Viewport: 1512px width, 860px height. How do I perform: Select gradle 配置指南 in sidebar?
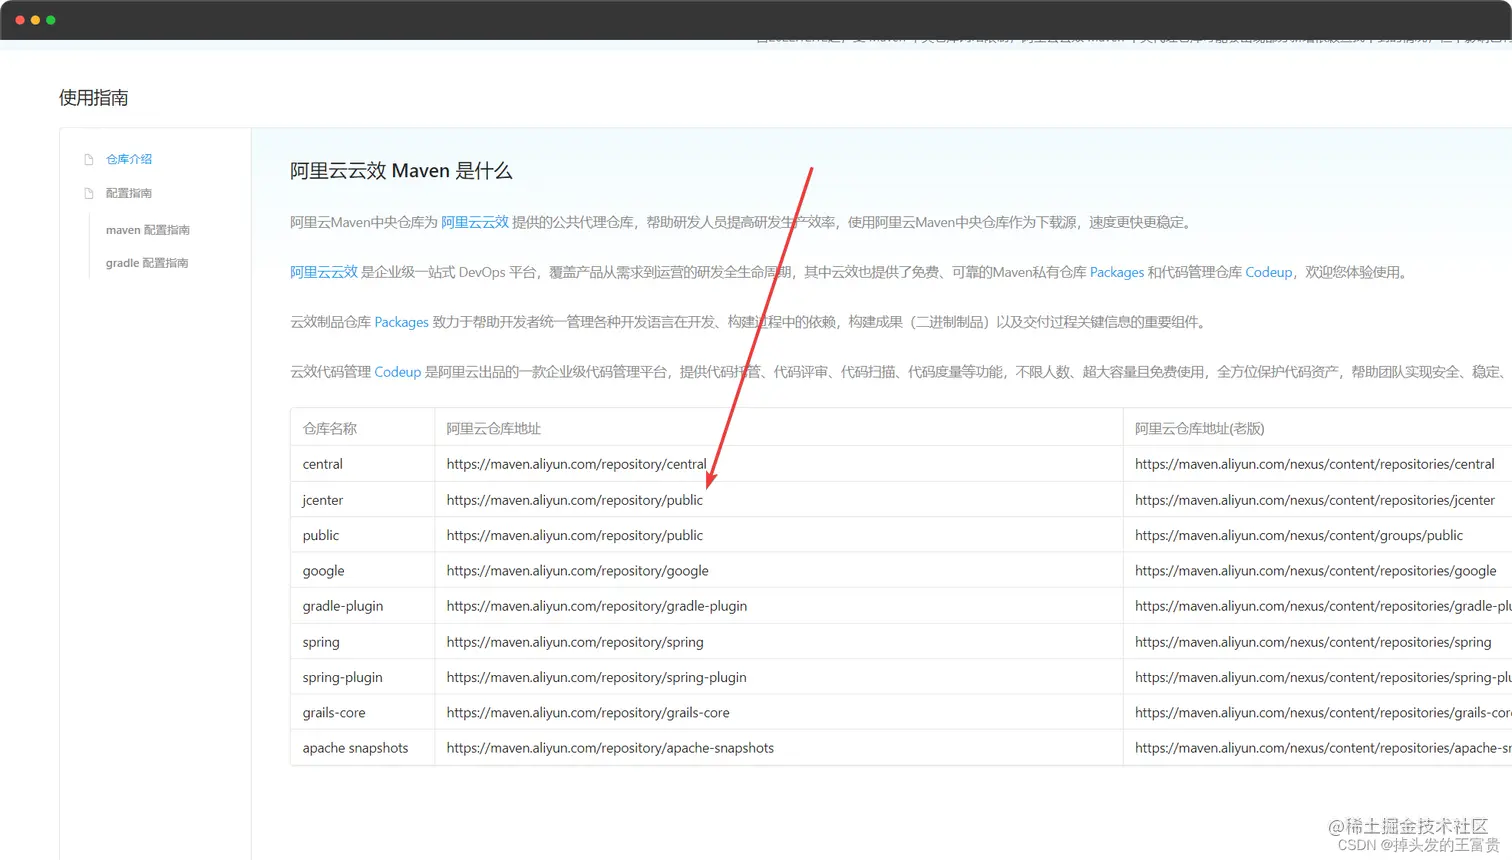pyautogui.click(x=147, y=263)
